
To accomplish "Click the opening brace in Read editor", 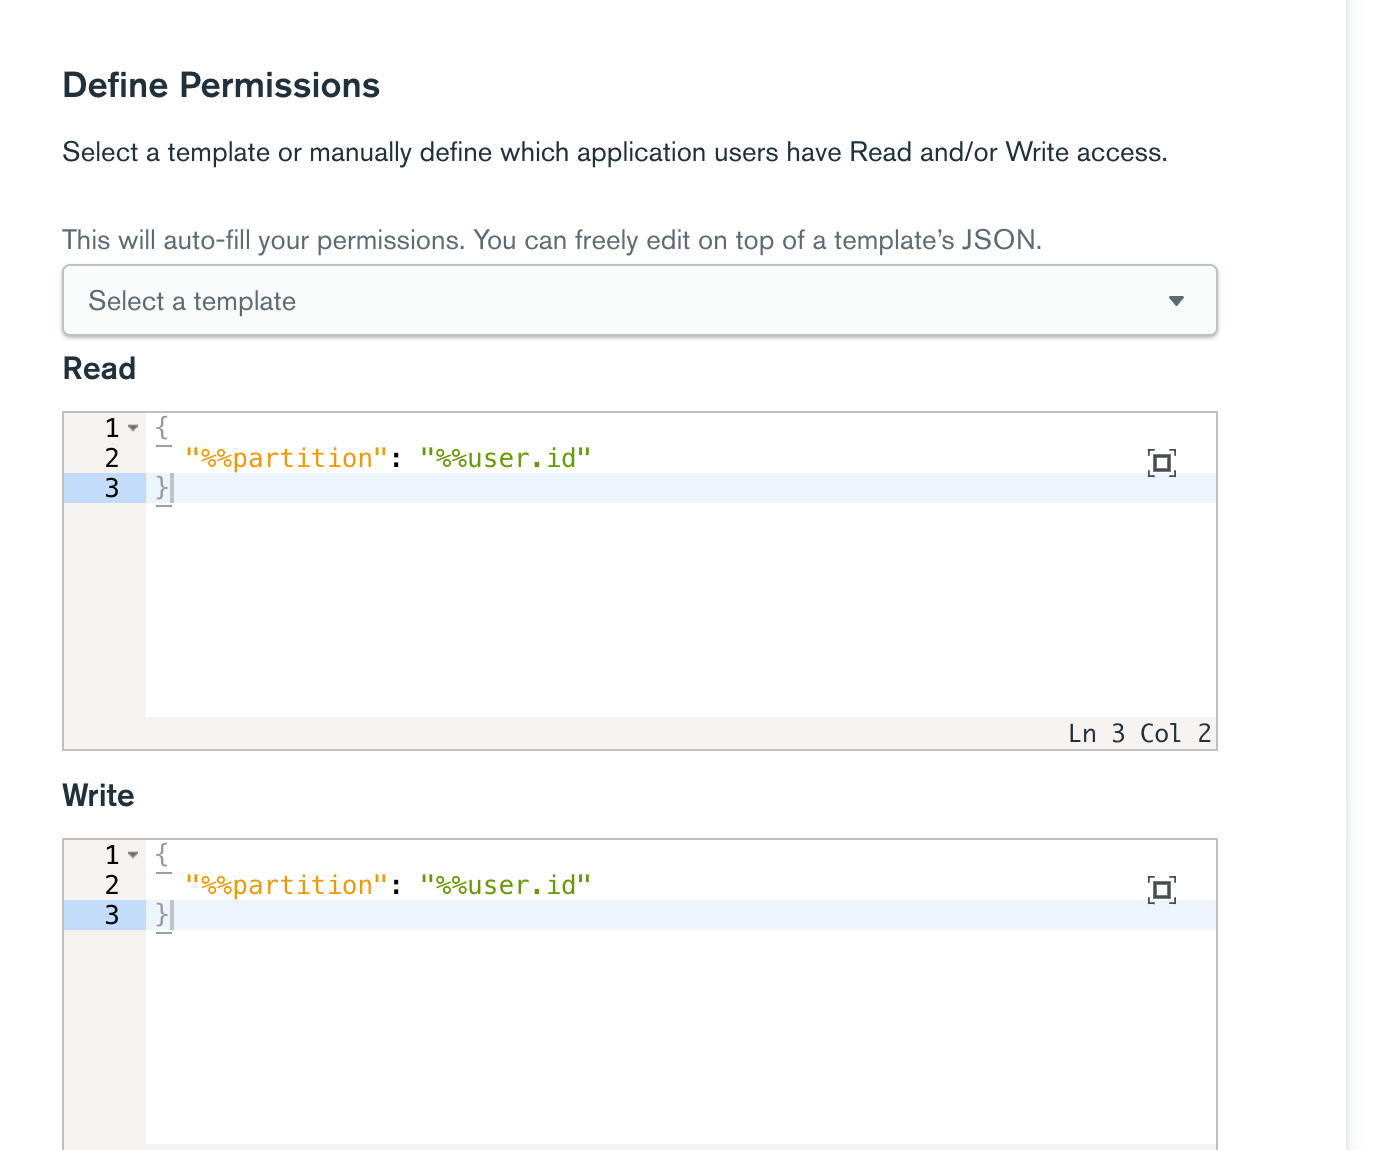I will point(163,428).
